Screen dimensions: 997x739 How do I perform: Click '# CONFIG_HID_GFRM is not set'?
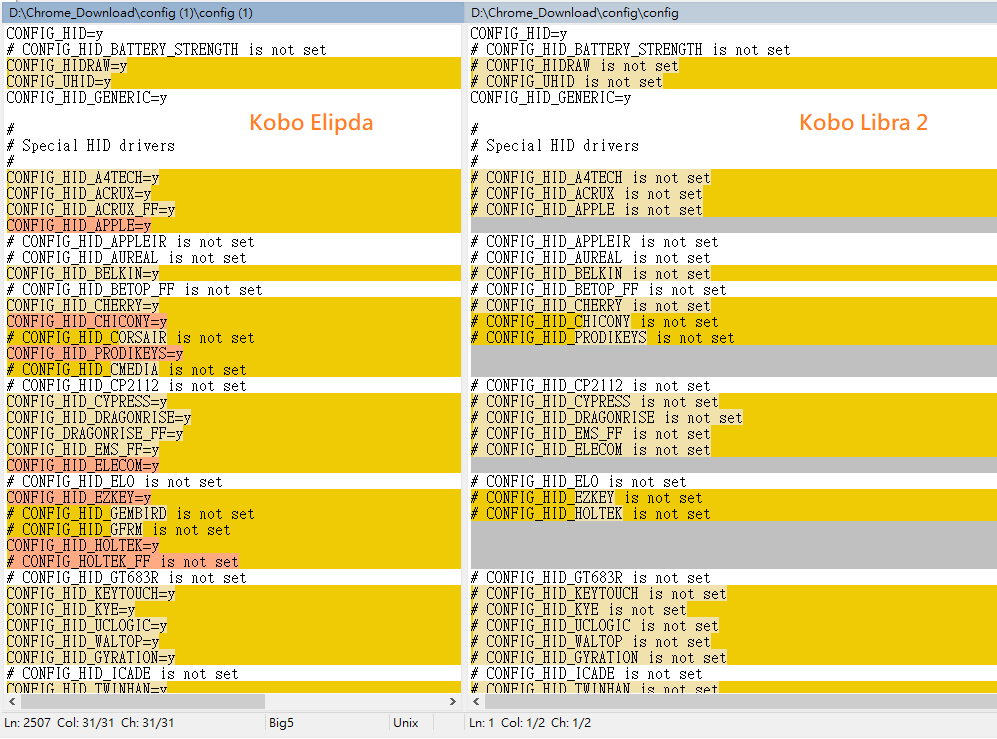point(118,530)
